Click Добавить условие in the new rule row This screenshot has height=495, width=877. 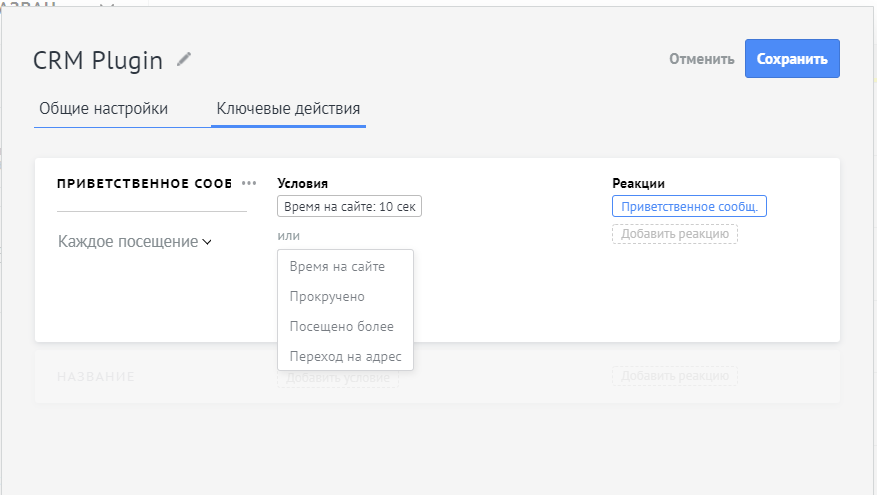[x=337, y=378]
